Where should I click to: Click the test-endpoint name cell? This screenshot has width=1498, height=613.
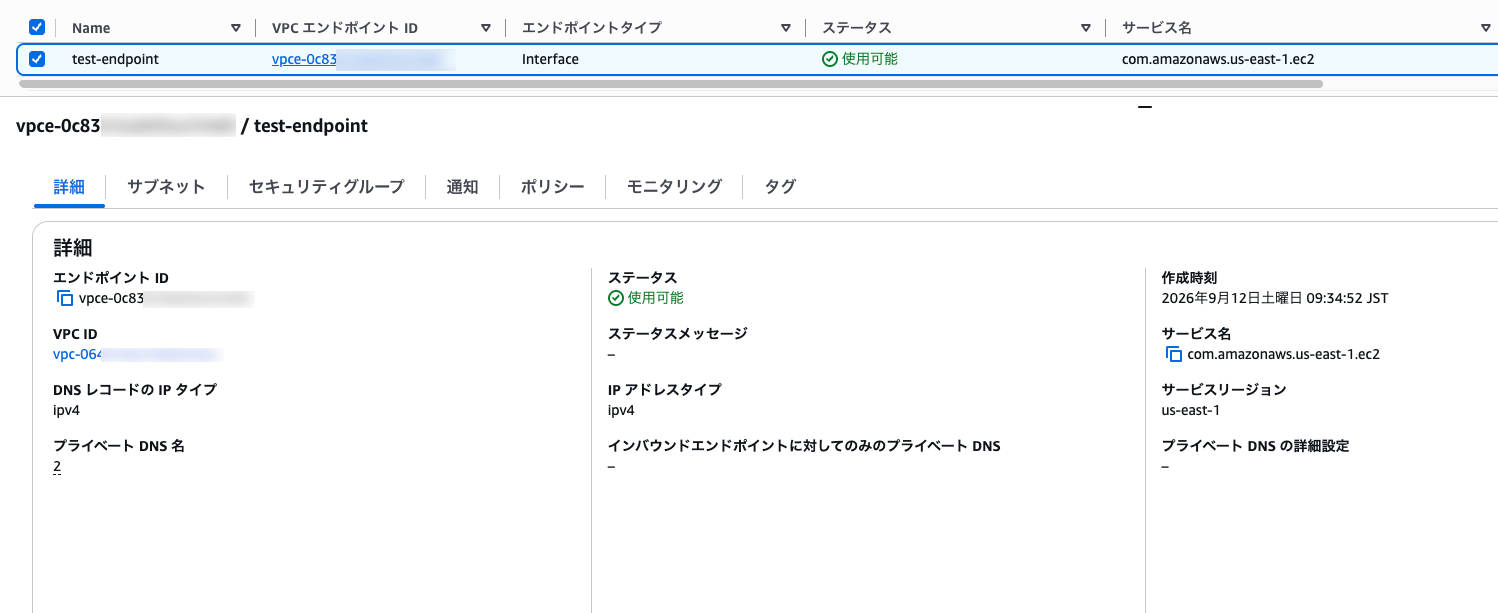click(x=115, y=59)
